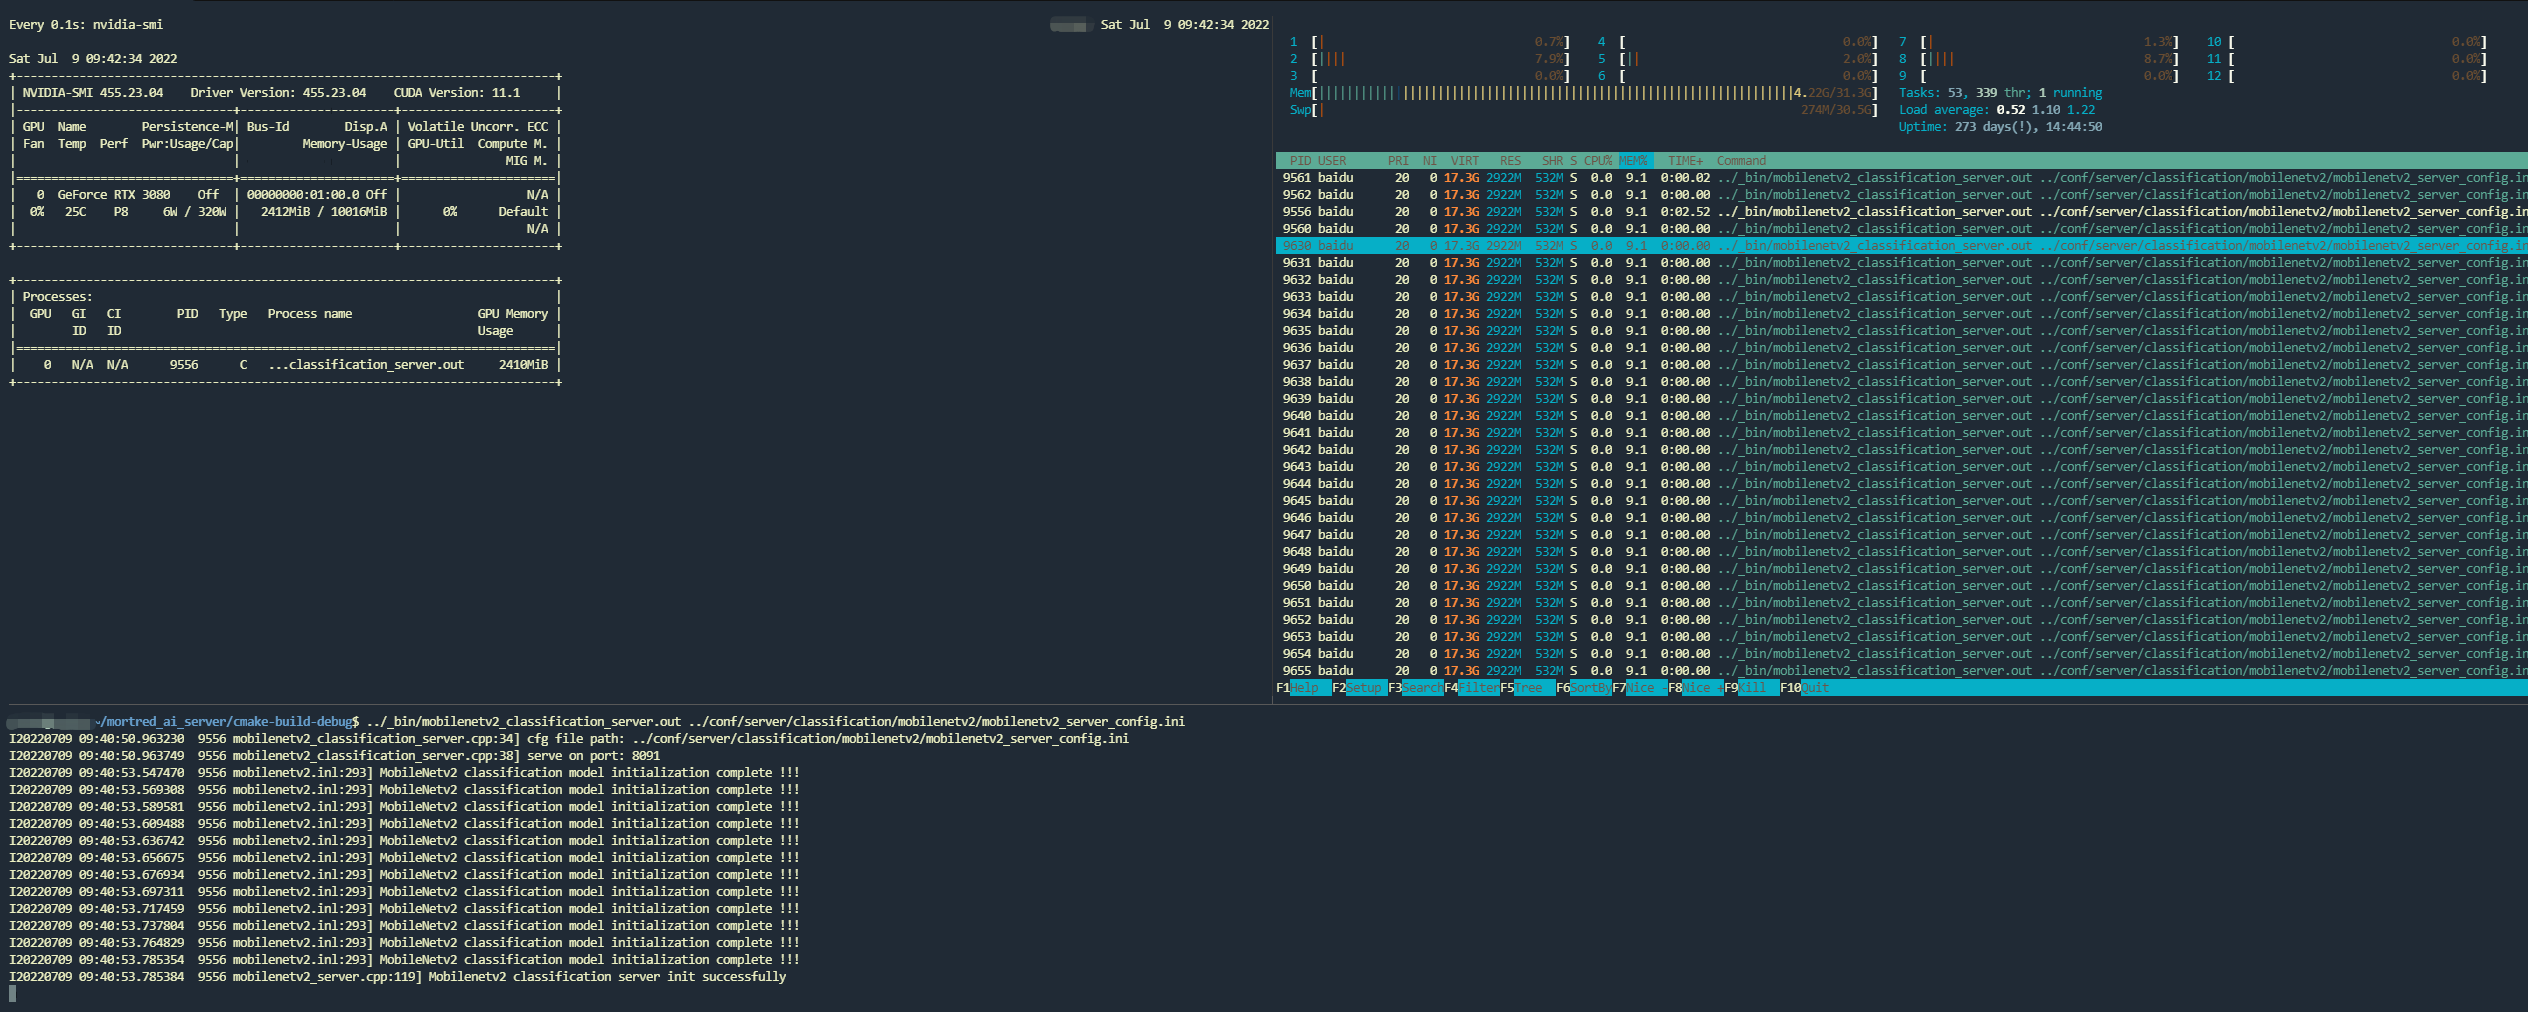Viewport: 2528px width, 1012px height.
Task: Click F8 Nice + in htop footer
Action: 1695,688
